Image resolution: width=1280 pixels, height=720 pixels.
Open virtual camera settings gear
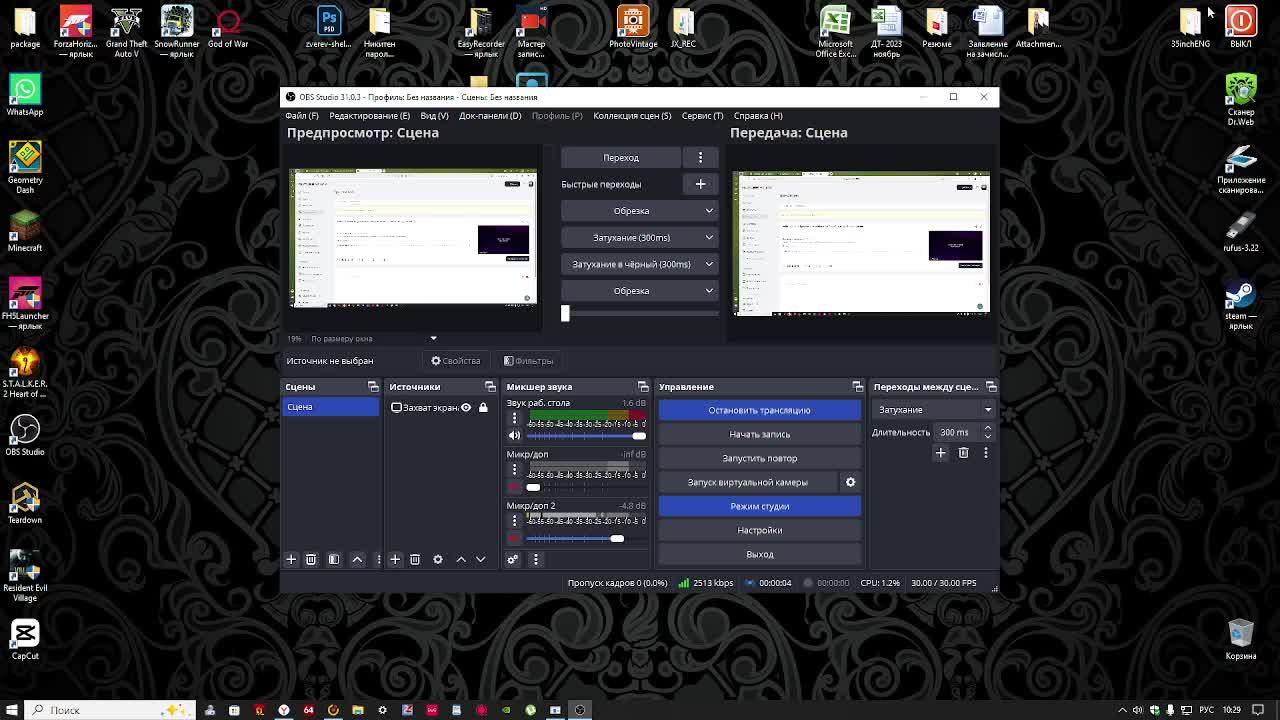pyautogui.click(x=850, y=482)
